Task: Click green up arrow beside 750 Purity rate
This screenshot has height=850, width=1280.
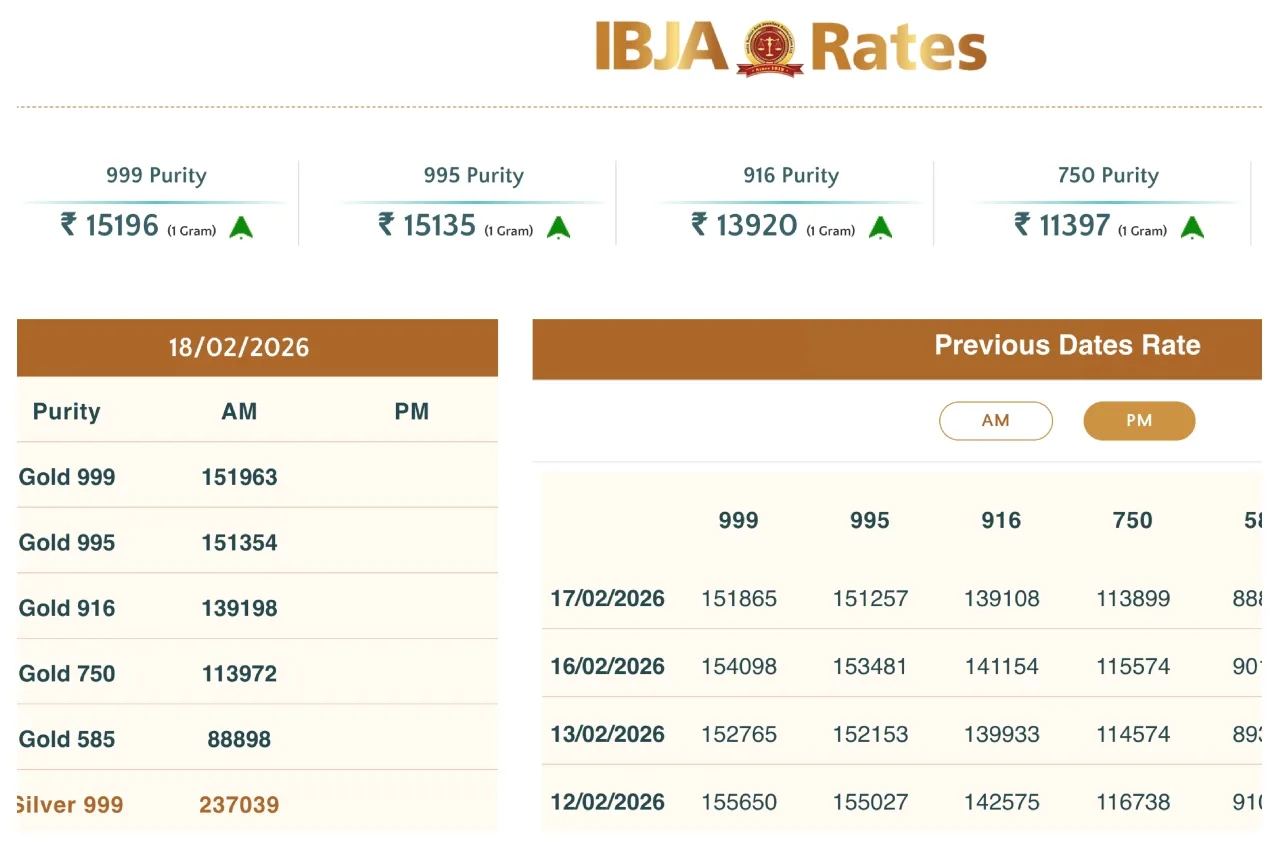Action: click(1192, 228)
